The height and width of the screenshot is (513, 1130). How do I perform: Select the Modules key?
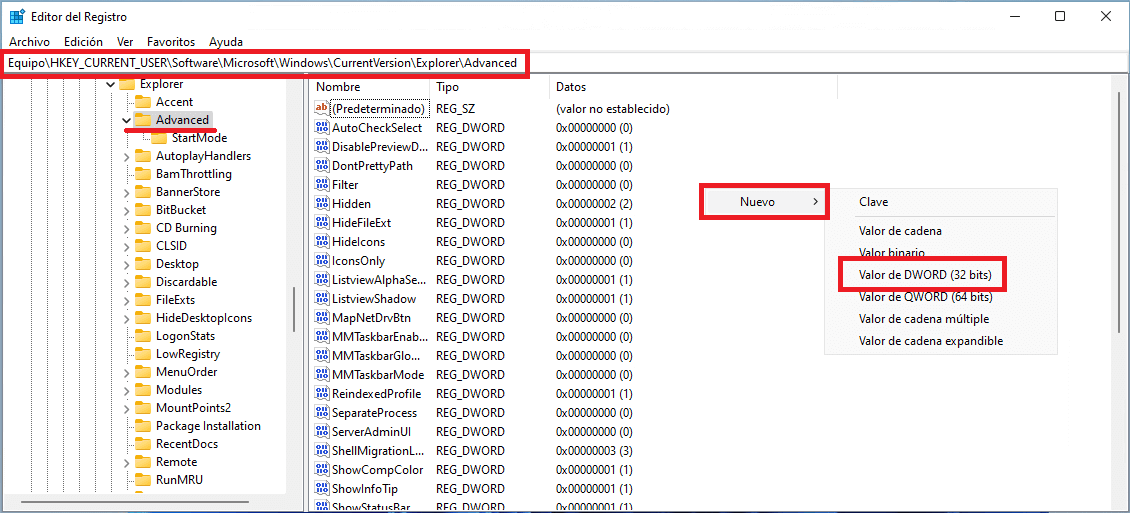click(179, 390)
